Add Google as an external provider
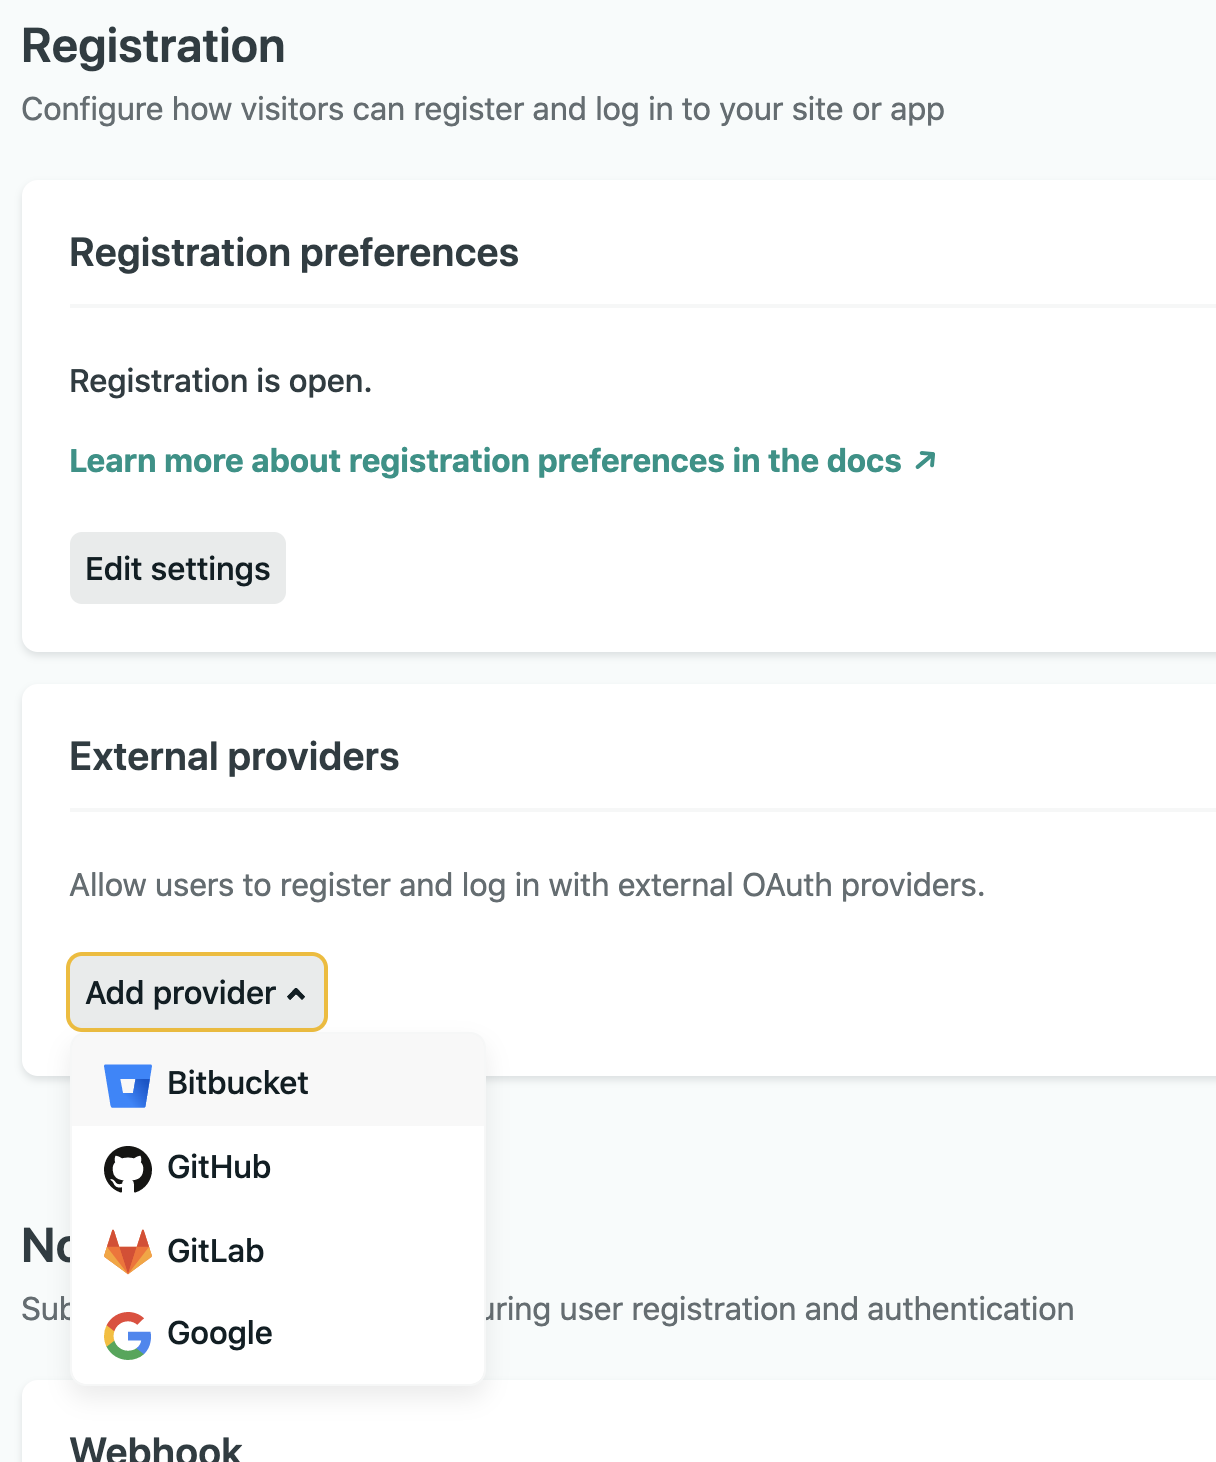Image resolution: width=1216 pixels, height=1462 pixels. (220, 1334)
